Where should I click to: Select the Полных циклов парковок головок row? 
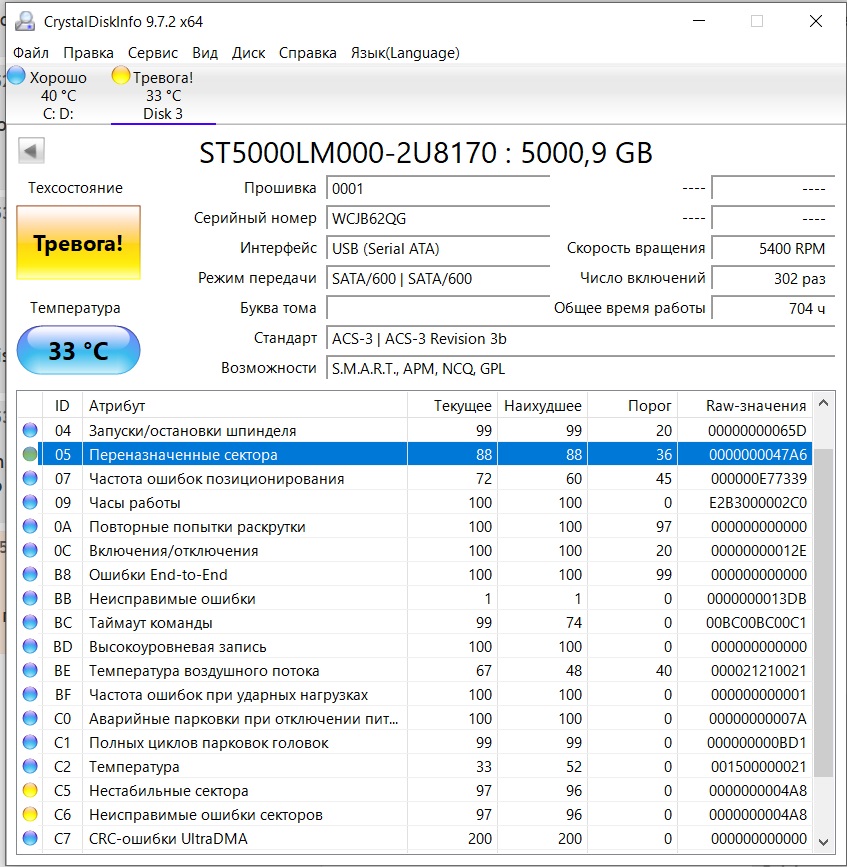[415, 743]
